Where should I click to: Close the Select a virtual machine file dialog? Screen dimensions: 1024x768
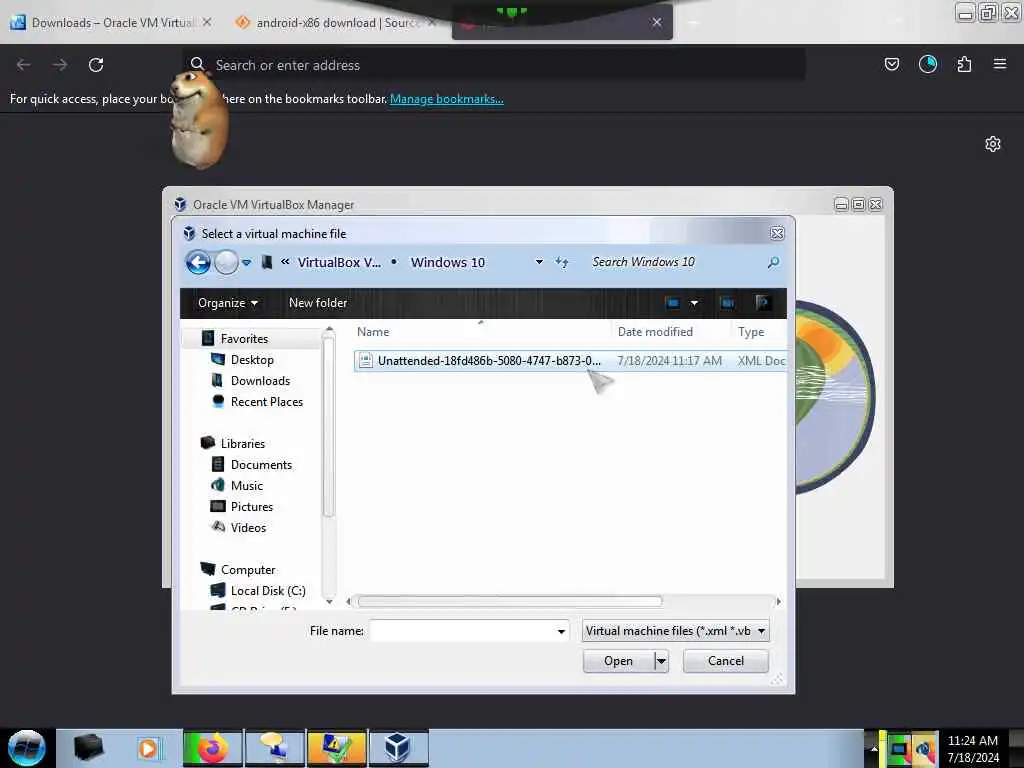[x=777, y=234]
